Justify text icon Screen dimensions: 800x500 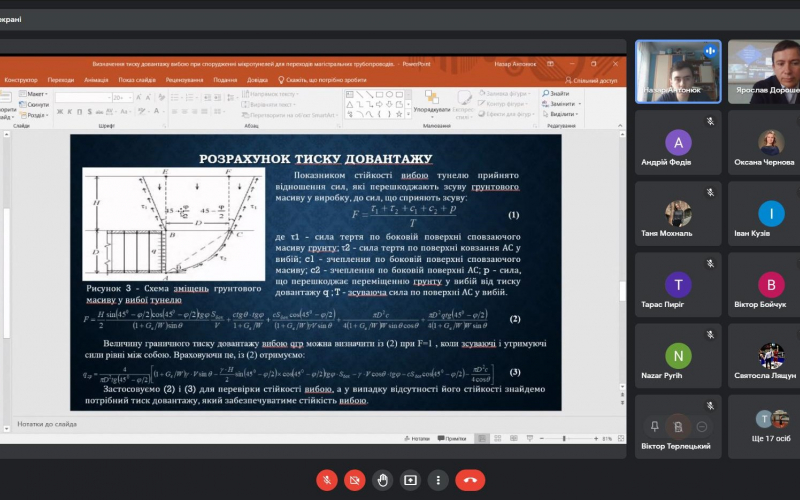pos(205,112)
